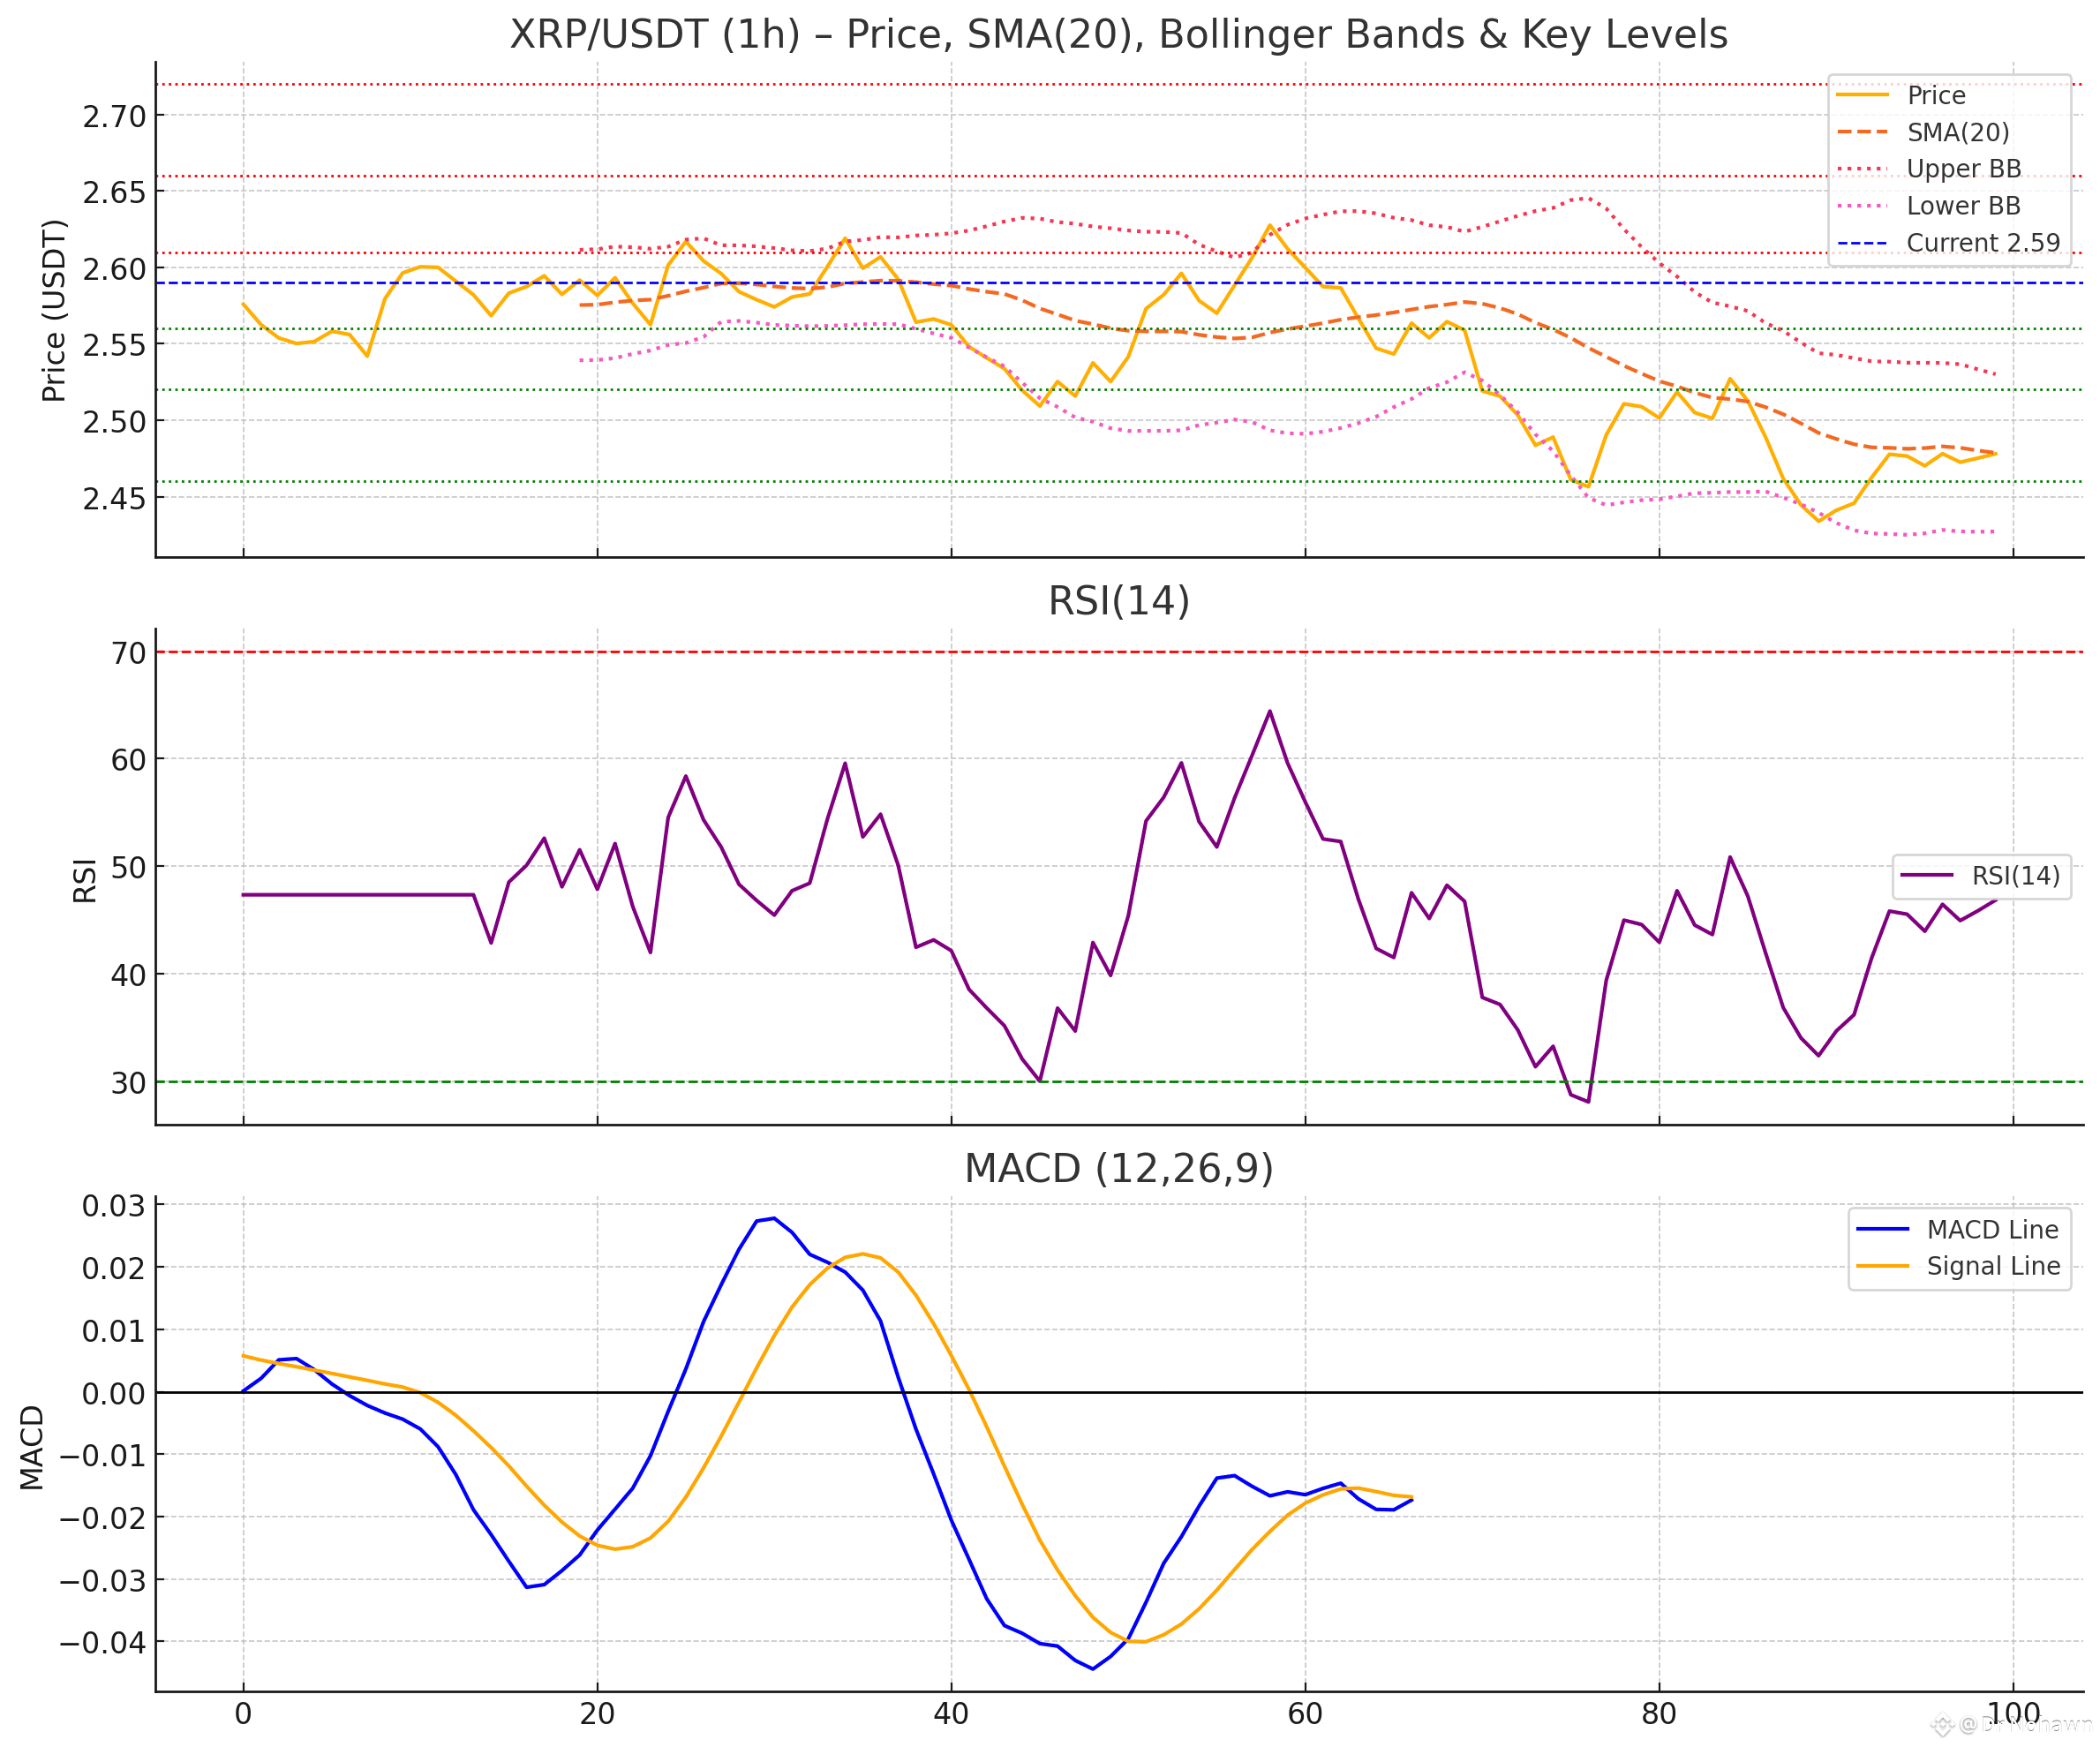Click the 2.70 tick on the price axis
The height and width of the screenshot is (1747, 2100).
114,117
